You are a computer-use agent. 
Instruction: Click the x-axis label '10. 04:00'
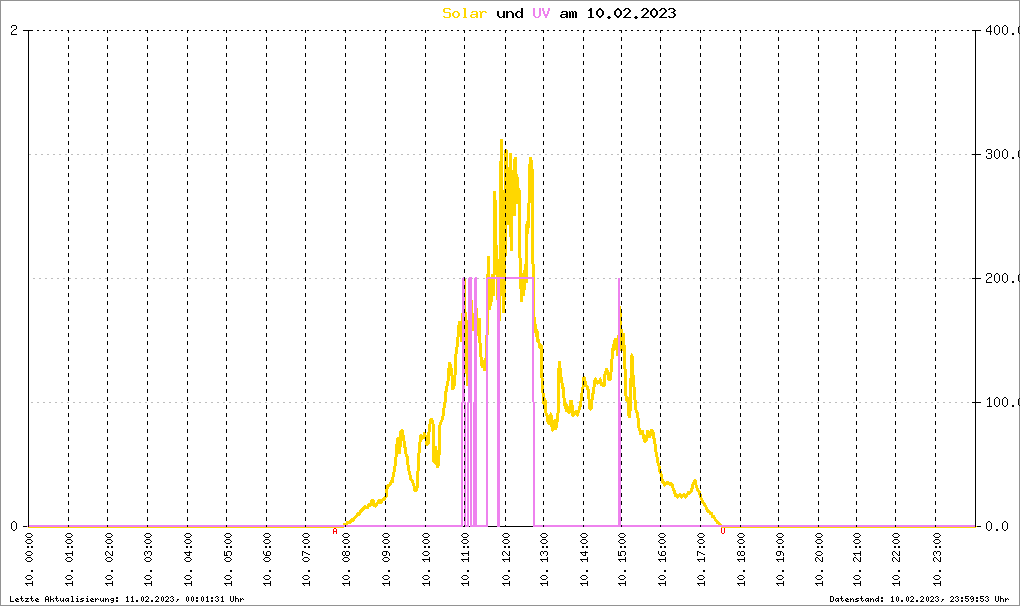pyautogui.click(x=187, y=559)
